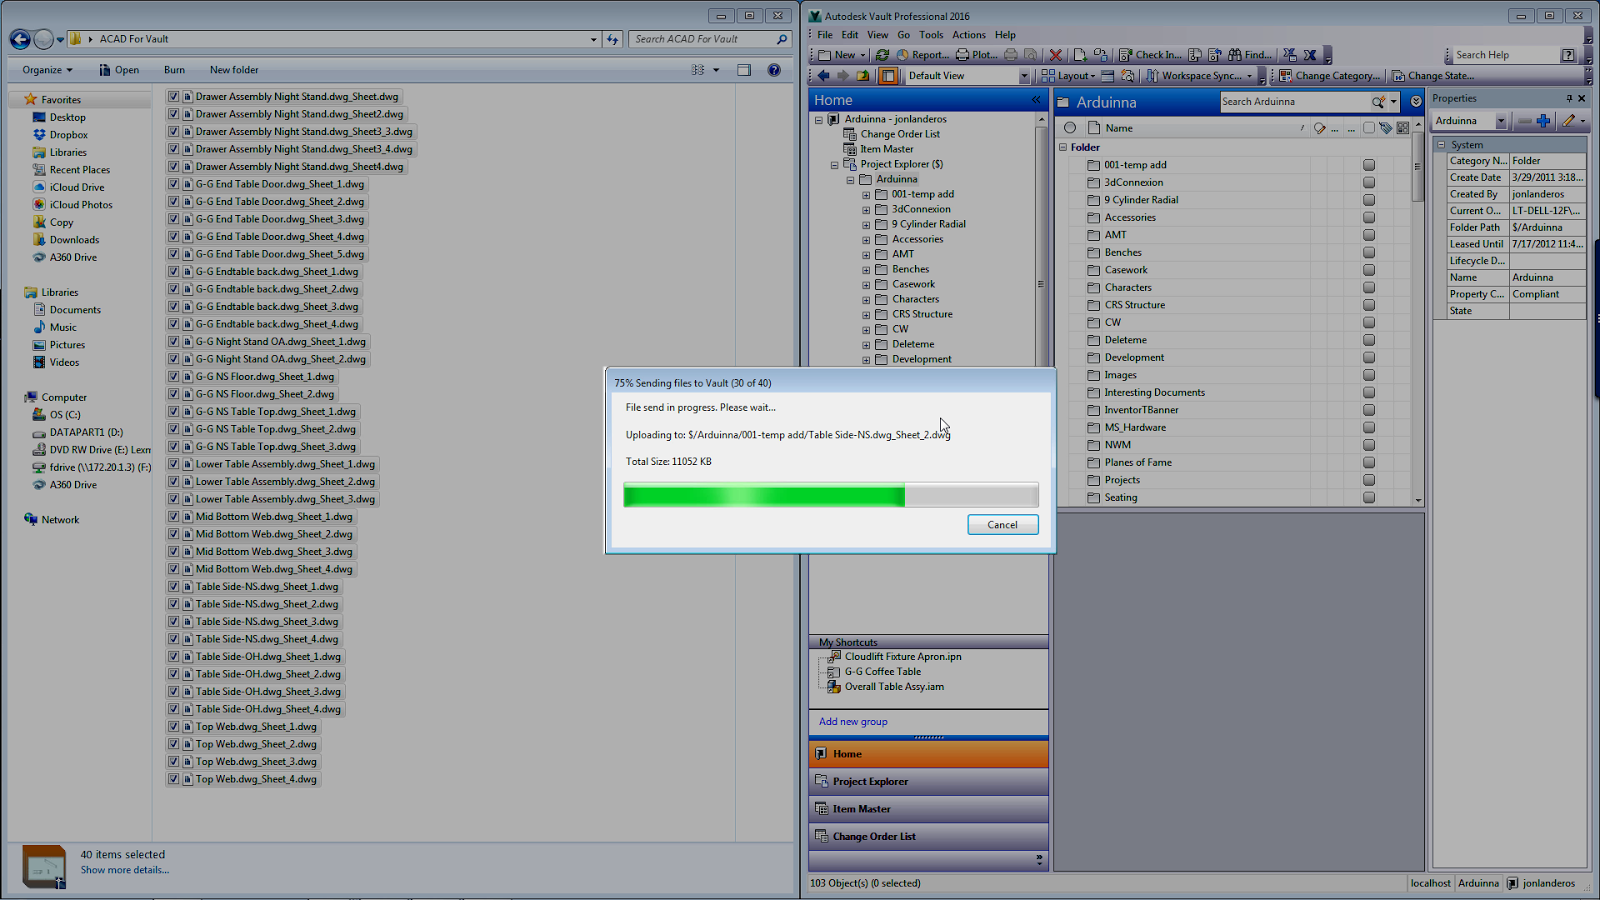Expand the Layout dropdown in the toolbar
The width and height of the screenshot is (1600, 900).
pos(1095,75)
